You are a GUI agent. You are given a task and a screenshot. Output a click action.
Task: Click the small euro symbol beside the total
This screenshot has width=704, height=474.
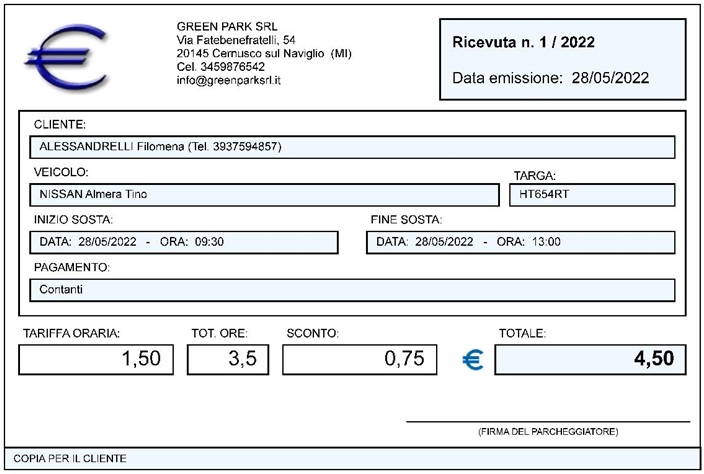click(x=473, y=361)
